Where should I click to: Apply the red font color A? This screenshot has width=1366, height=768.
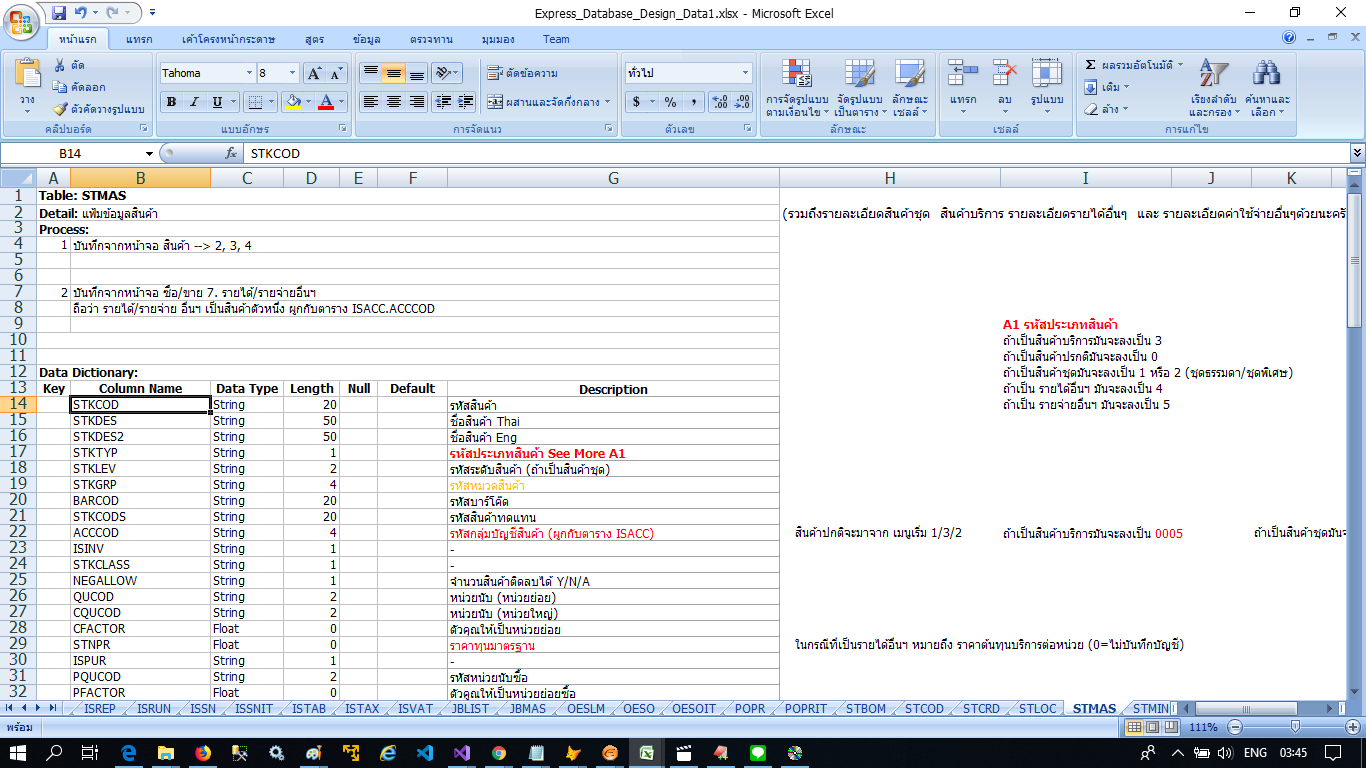coord(325,102)
